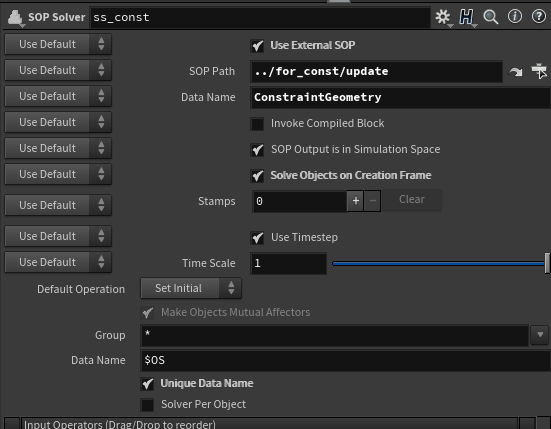Viewport: 551px width, 429px height.
Task: Toggle Solve Objects on Creation Frame
Action: 257,176
